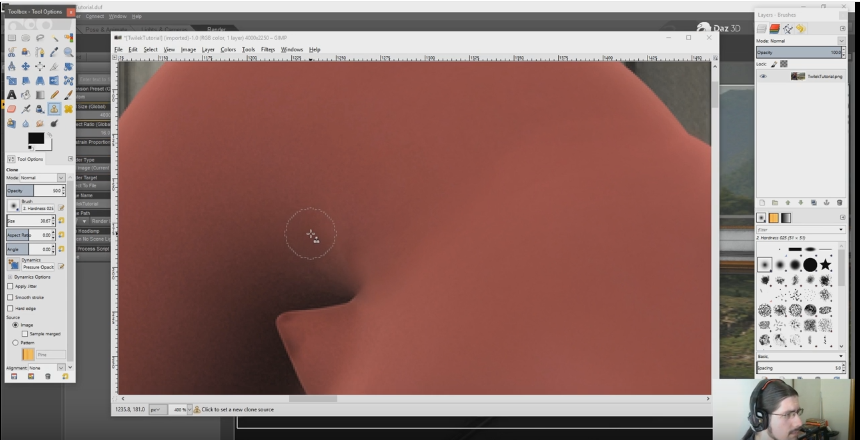
Task: Select the Free Select lasso tool
Action: click(x=40, y=38)
